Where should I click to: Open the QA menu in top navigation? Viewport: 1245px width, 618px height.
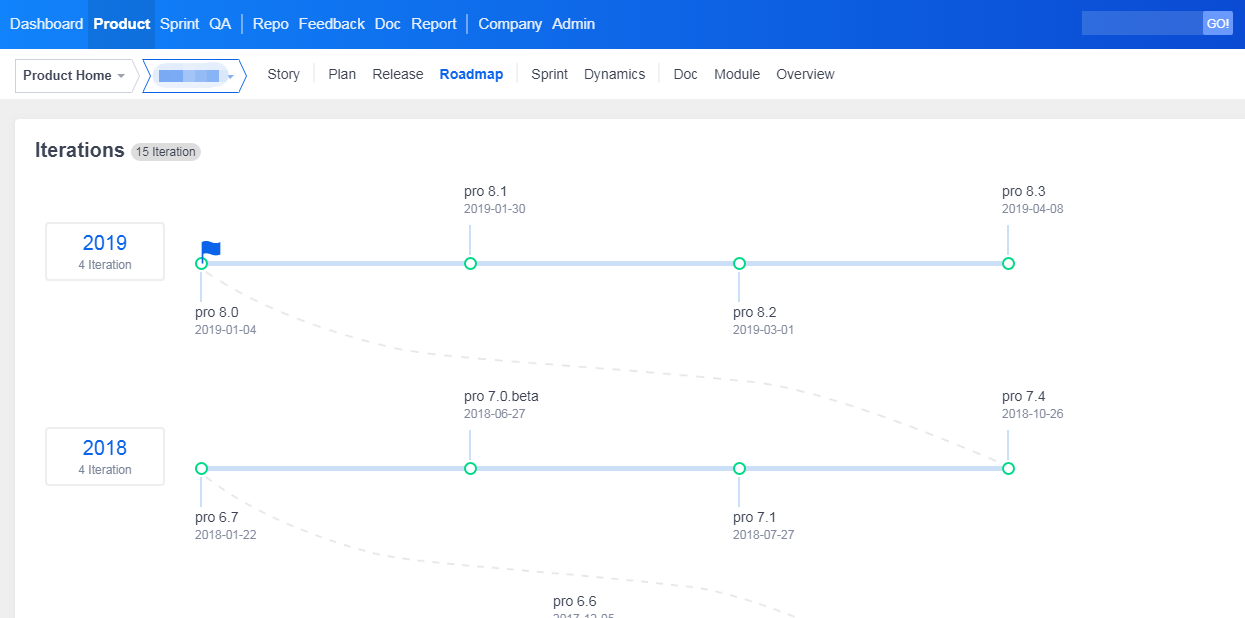pyautogui.click(x=220, y=24)
